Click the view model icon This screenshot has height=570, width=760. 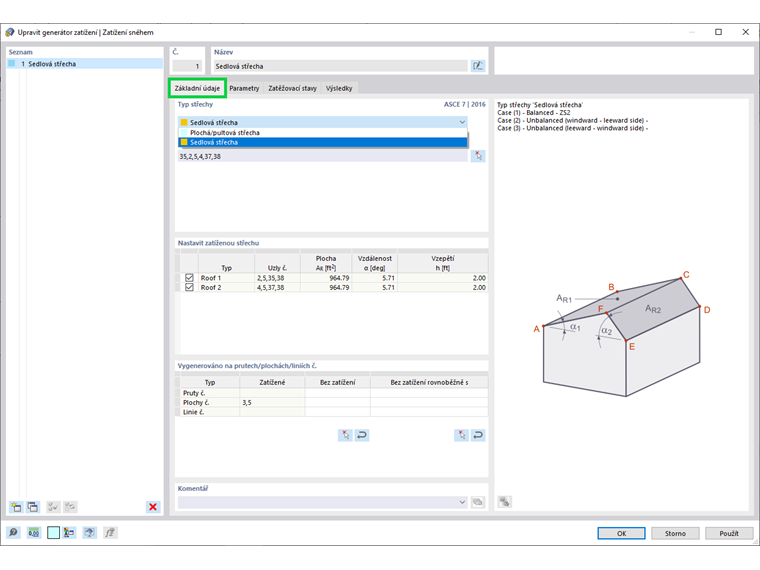coord(89,533)
